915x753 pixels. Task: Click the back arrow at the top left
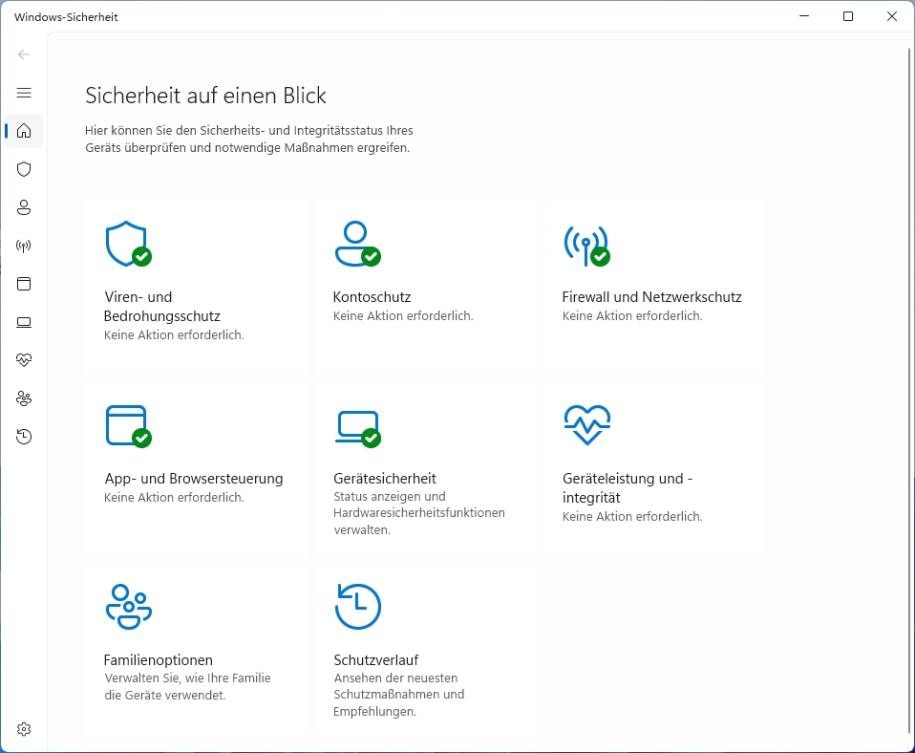pos(23,54)
